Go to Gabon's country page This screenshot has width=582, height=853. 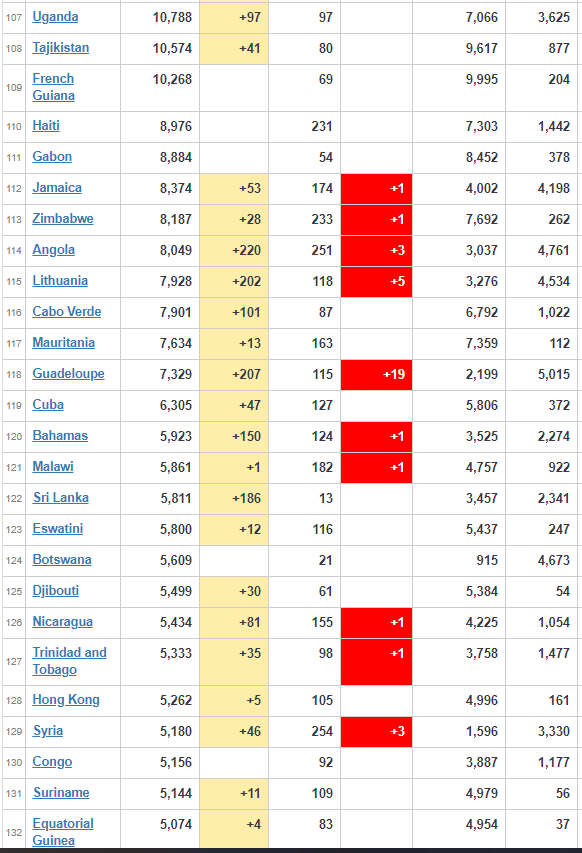click(x=52, y=157)
